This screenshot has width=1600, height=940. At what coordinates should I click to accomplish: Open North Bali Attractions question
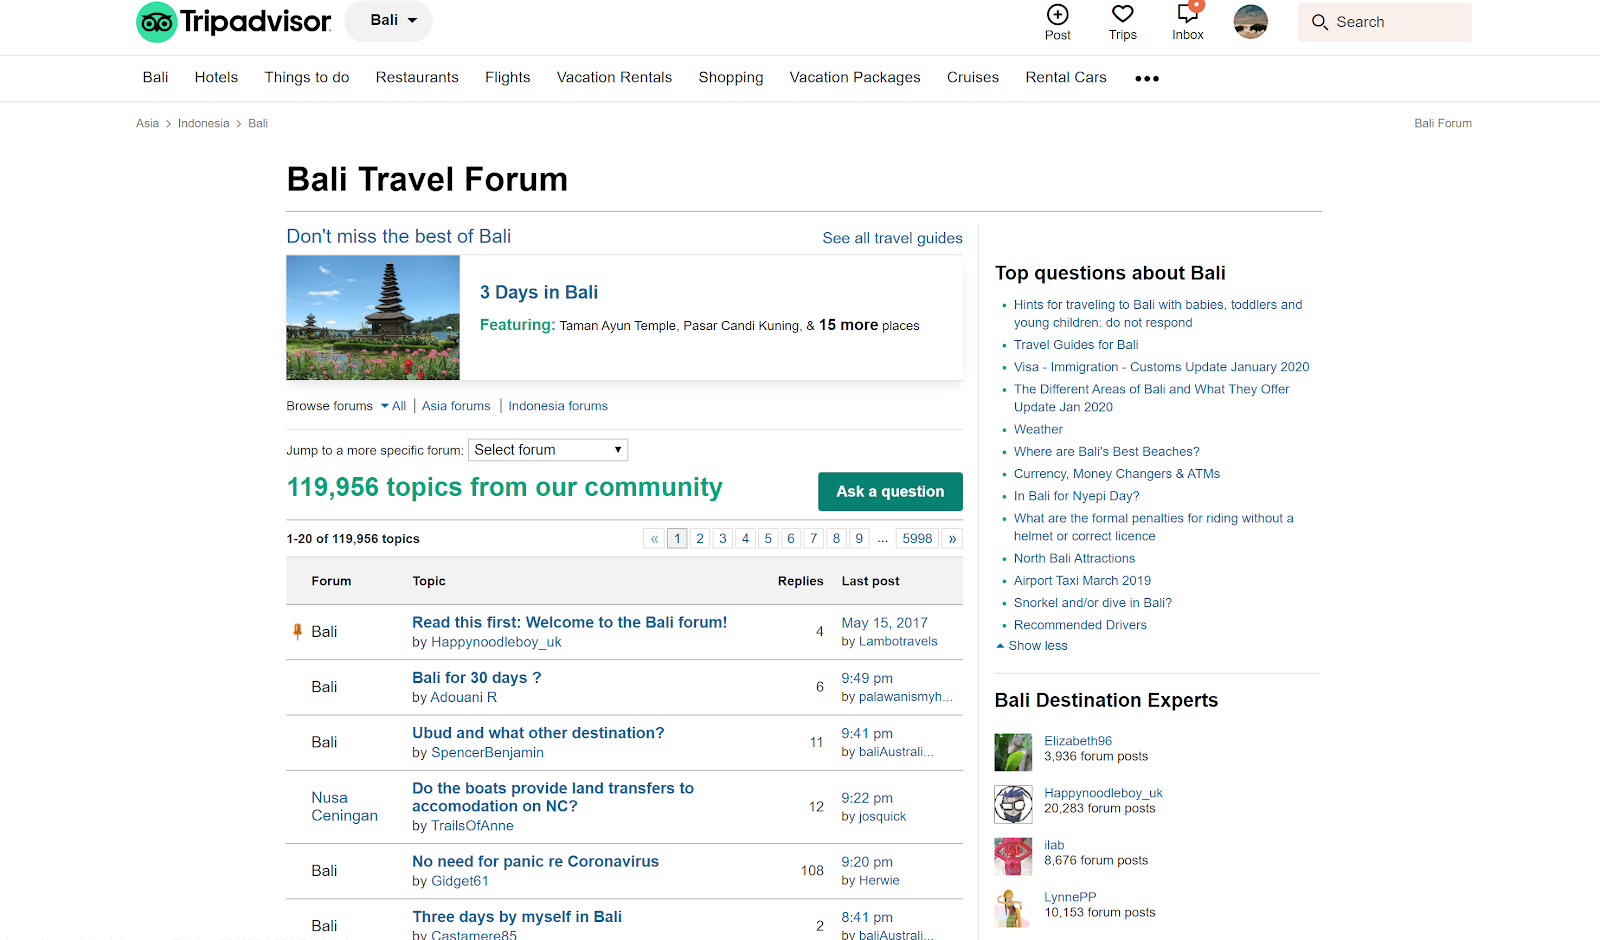(x=1074, y=559)
